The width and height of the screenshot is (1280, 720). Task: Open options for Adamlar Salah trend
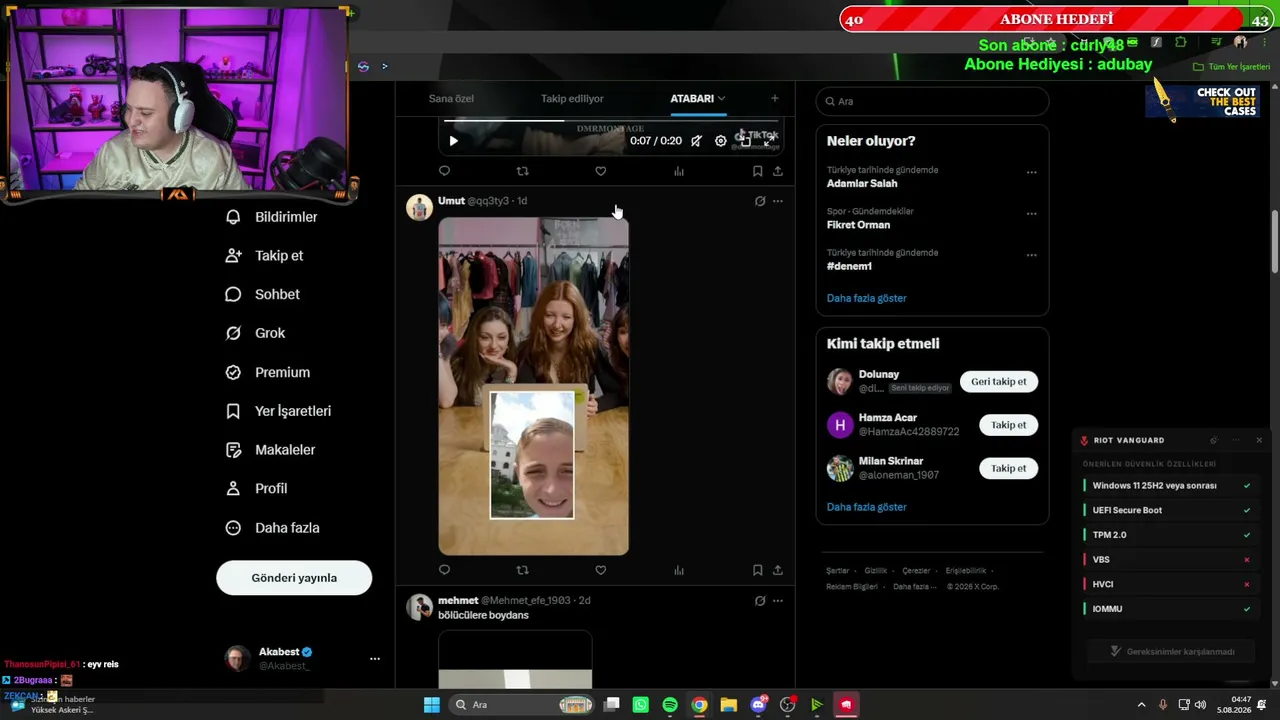pyautogui.click(x=1031, y=173)
